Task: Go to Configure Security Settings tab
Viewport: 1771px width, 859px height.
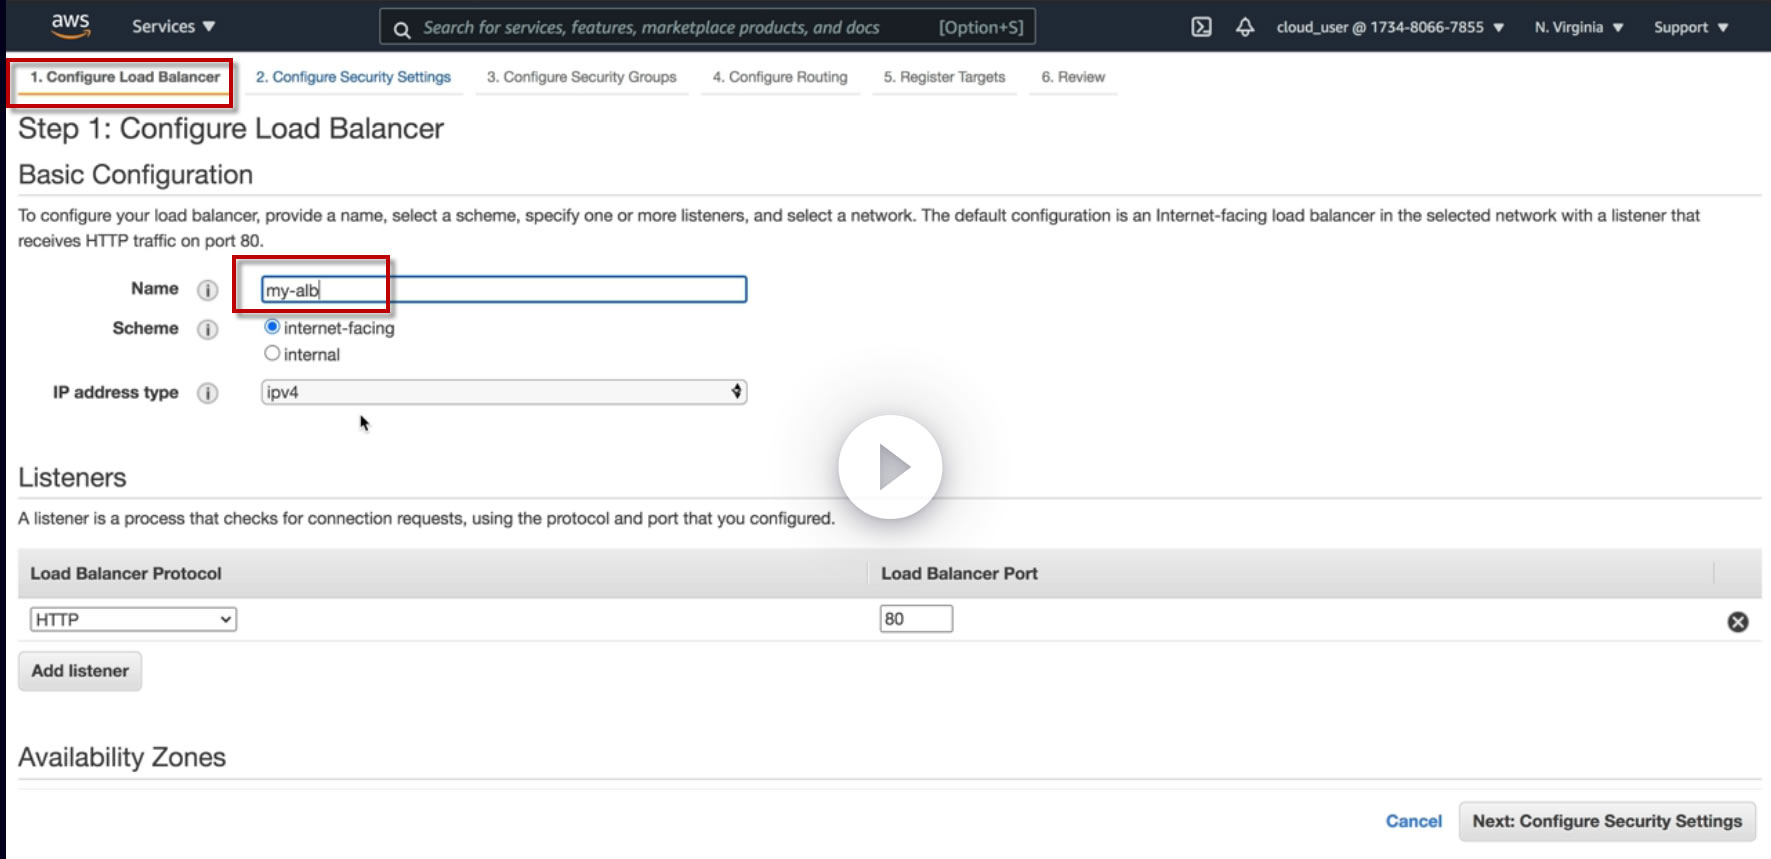Action: 353,77
